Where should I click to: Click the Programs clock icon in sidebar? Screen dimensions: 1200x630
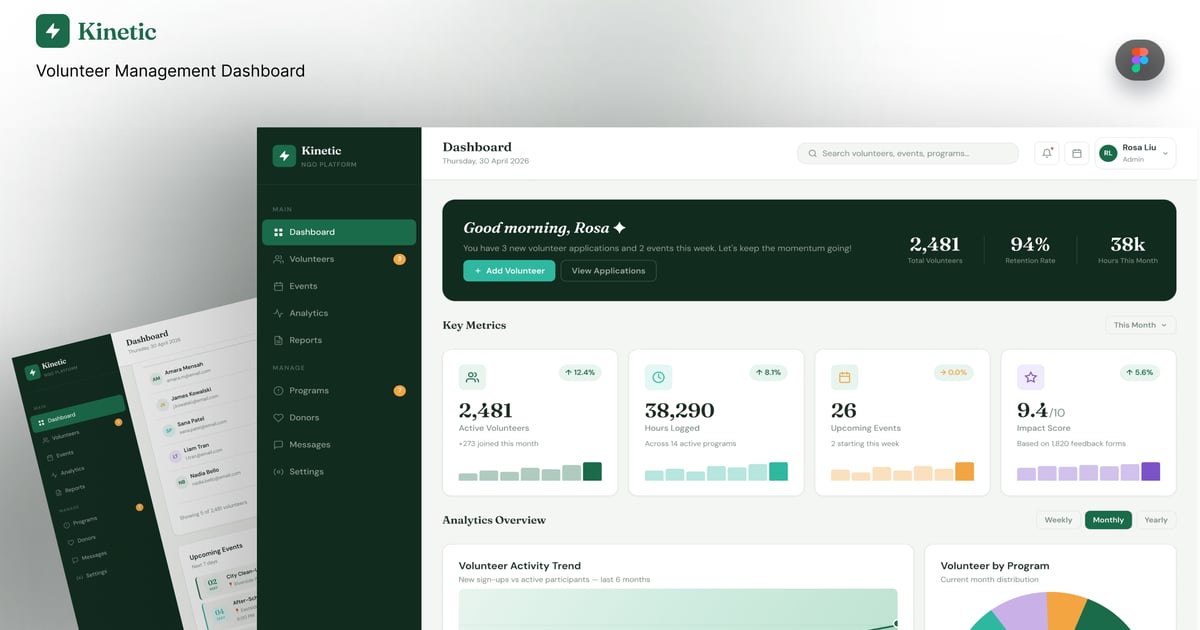pos(279,391)
